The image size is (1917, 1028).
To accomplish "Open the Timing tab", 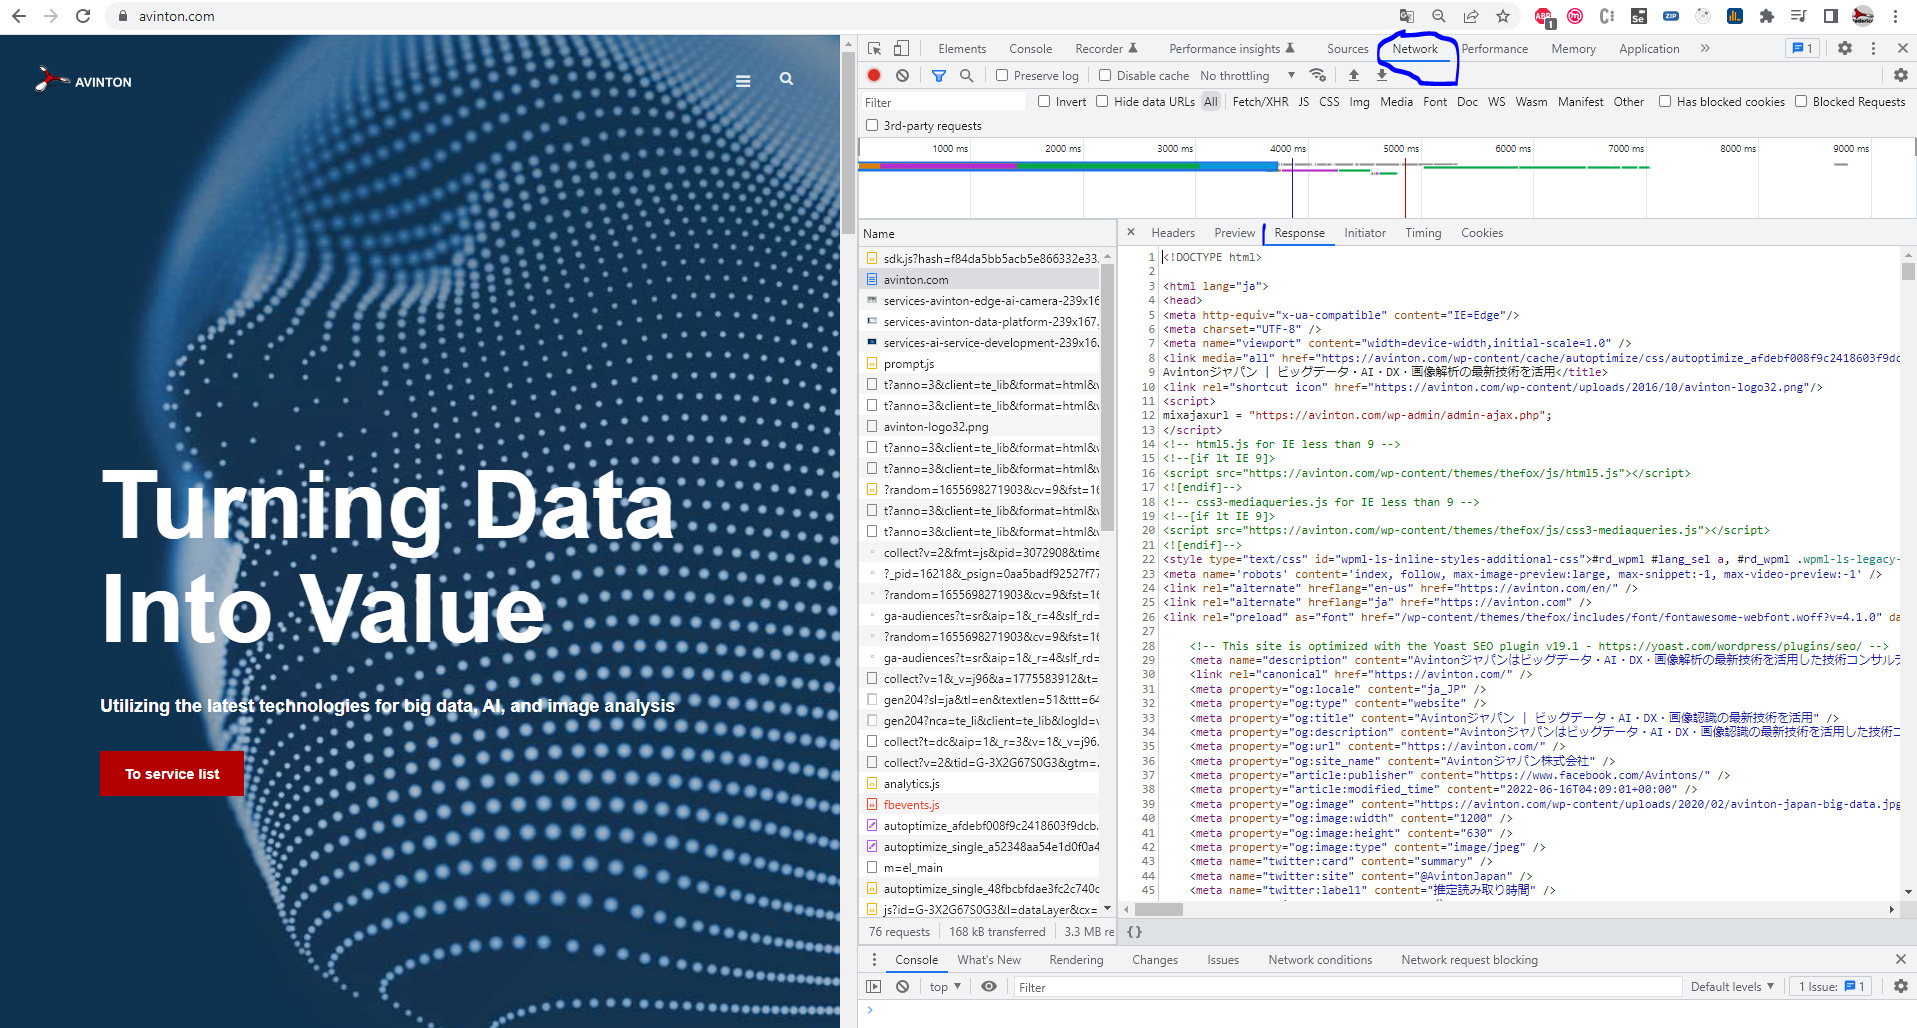I will point(1423,233).
